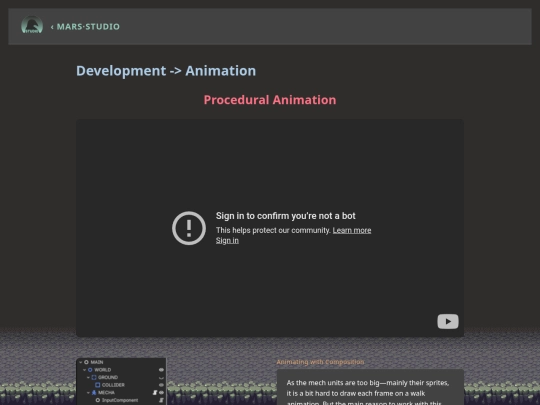This screenshot has height=405, width=540.
Task: Select the WORLD node type icon
Action: tap(90, 370)
